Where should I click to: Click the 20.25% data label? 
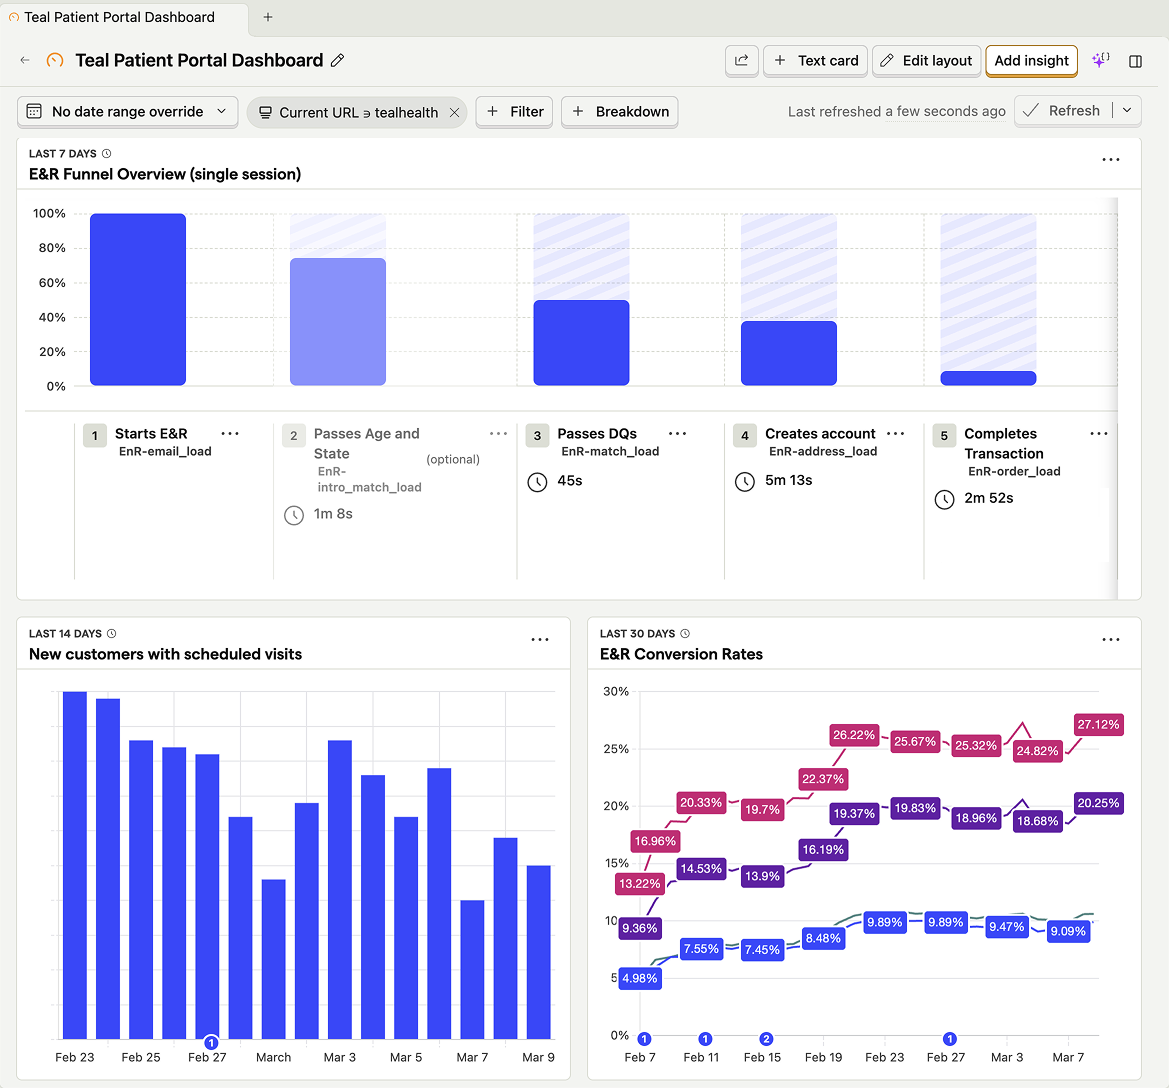click(x=1098, y=803)
